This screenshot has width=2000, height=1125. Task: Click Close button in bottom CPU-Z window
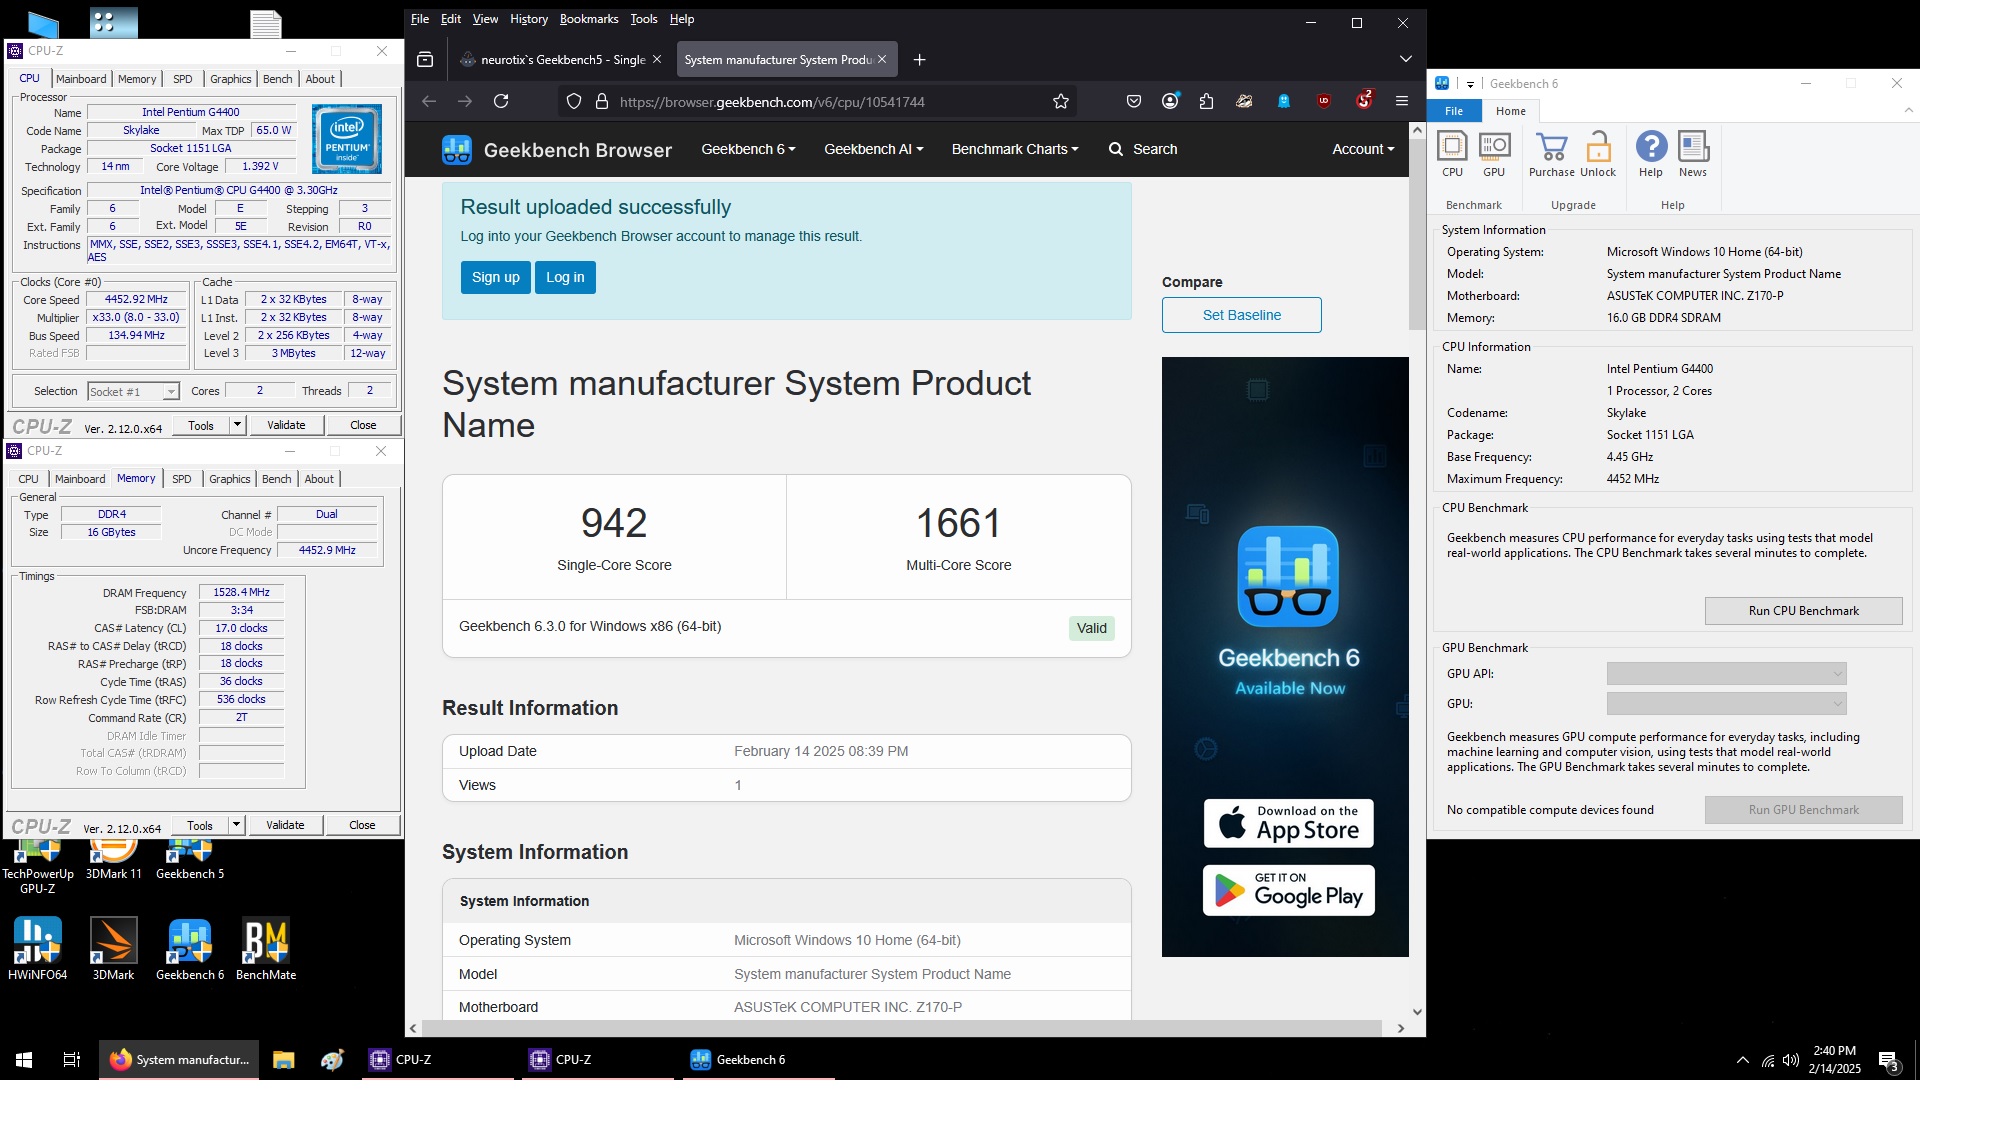tap(362, 825)
